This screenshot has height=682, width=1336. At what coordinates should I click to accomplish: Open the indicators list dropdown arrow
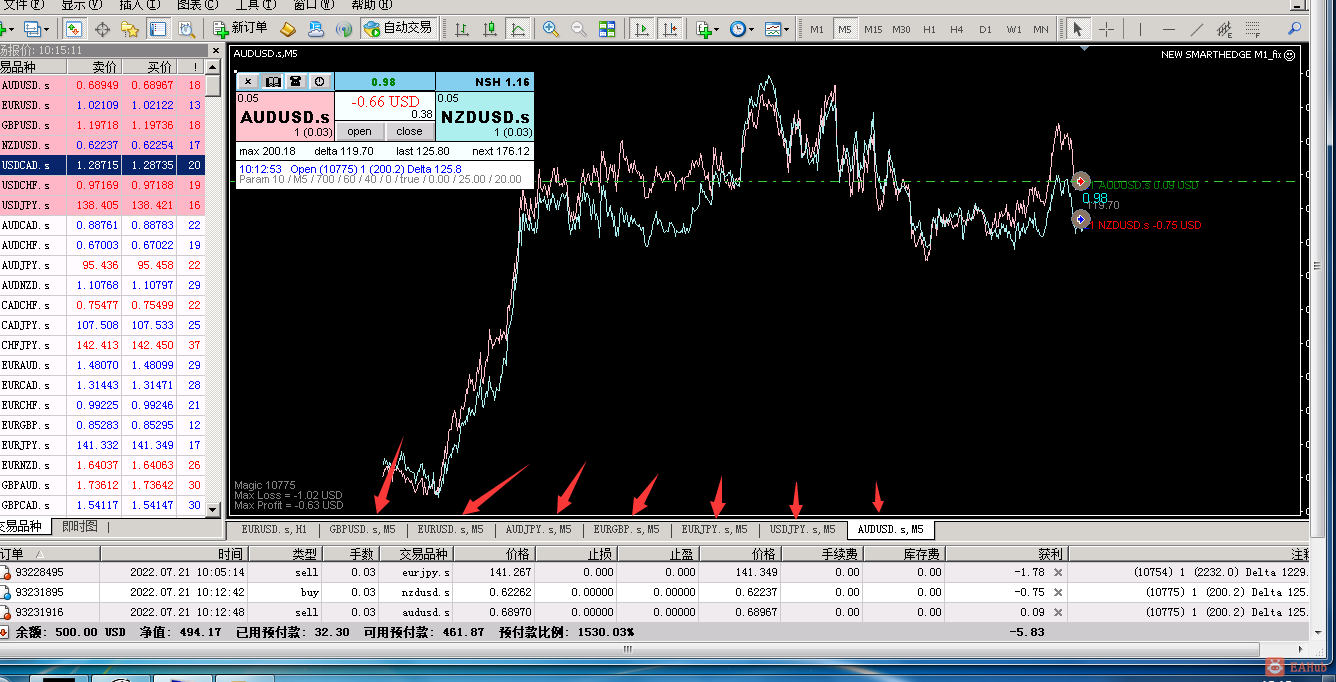click(x=716, y=29)
